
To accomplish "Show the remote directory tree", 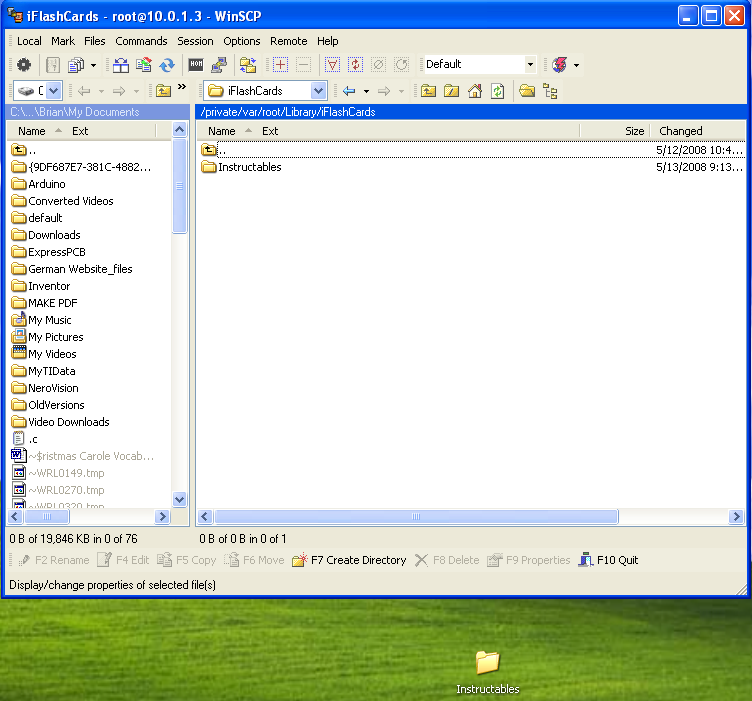I will (550, 91).
